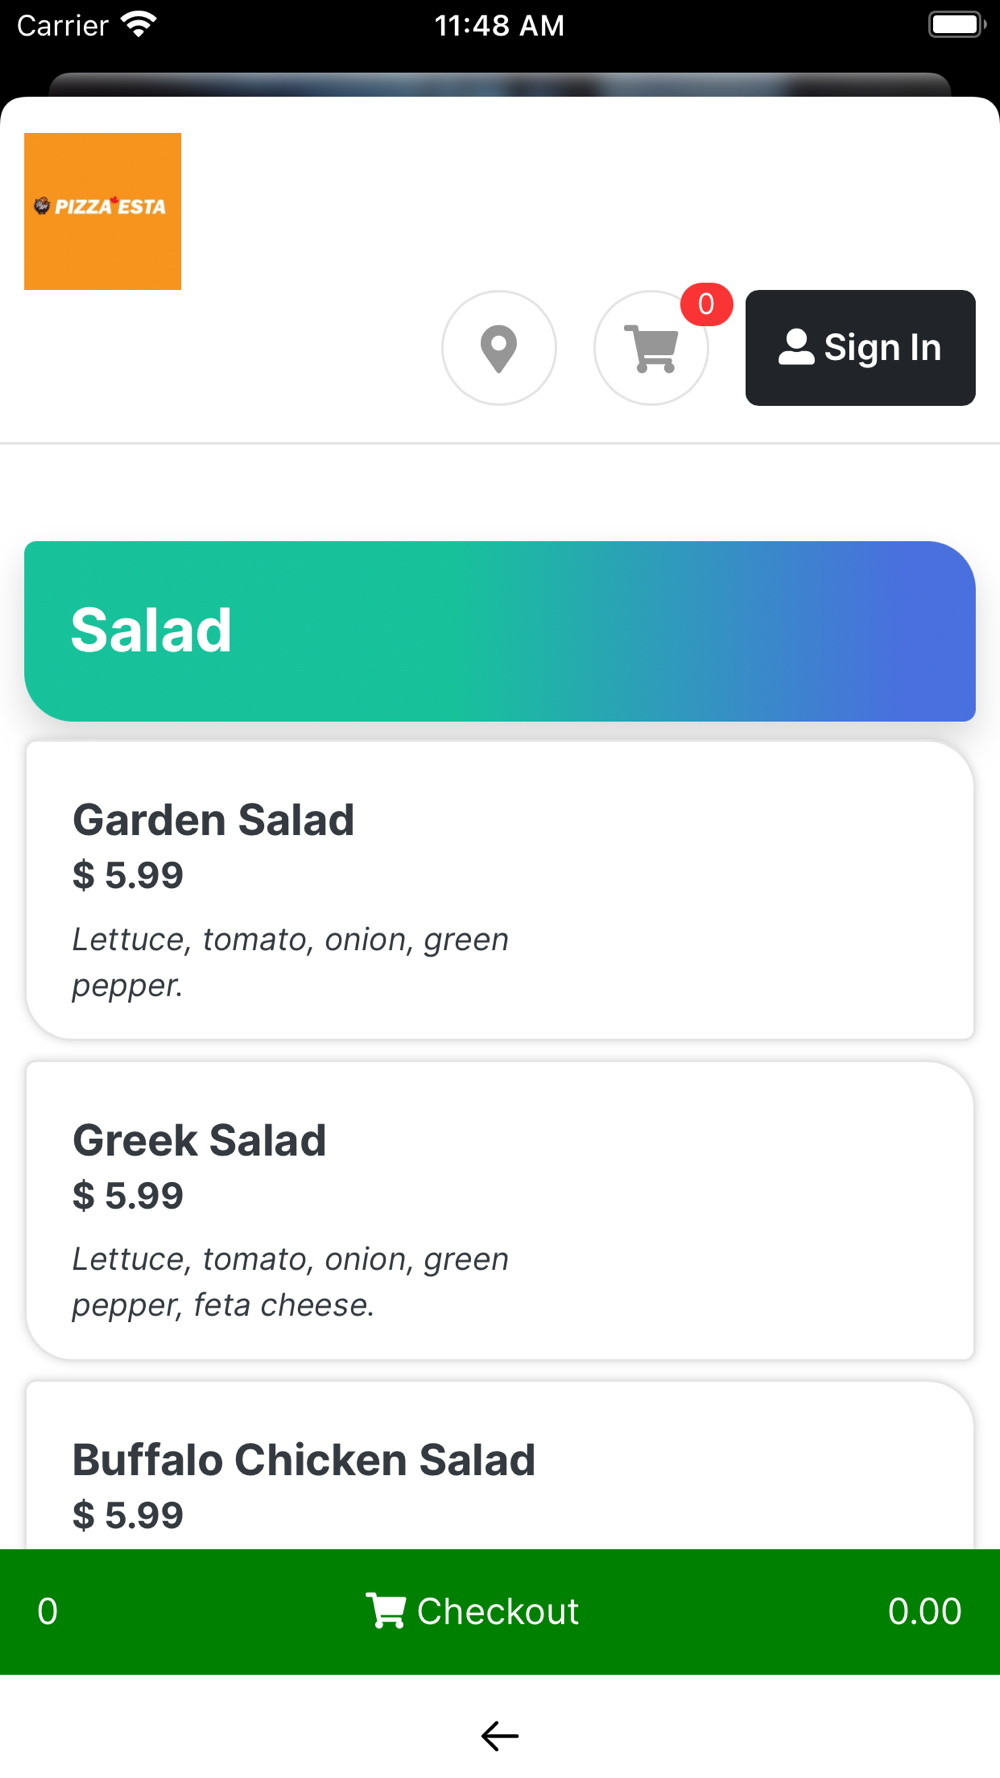Tap the Wi-Fi status icon
The image size is (1000, 1778).
click(139, 25)
